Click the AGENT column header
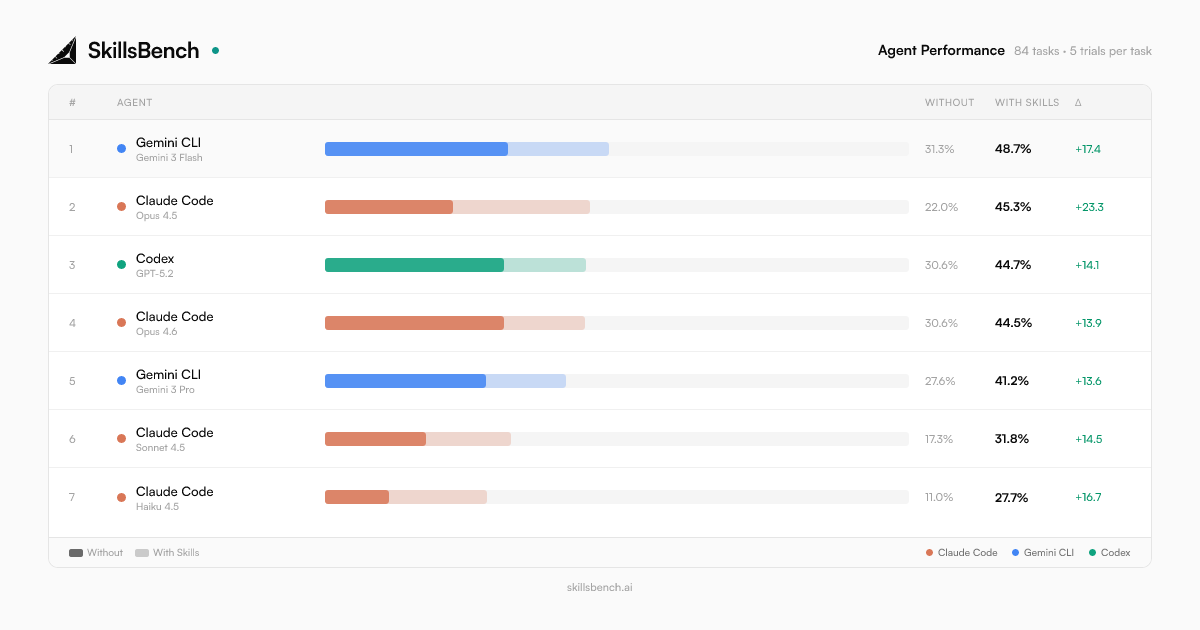The width and height of the screenshot is (1200, 630). [x=134, y=102]
